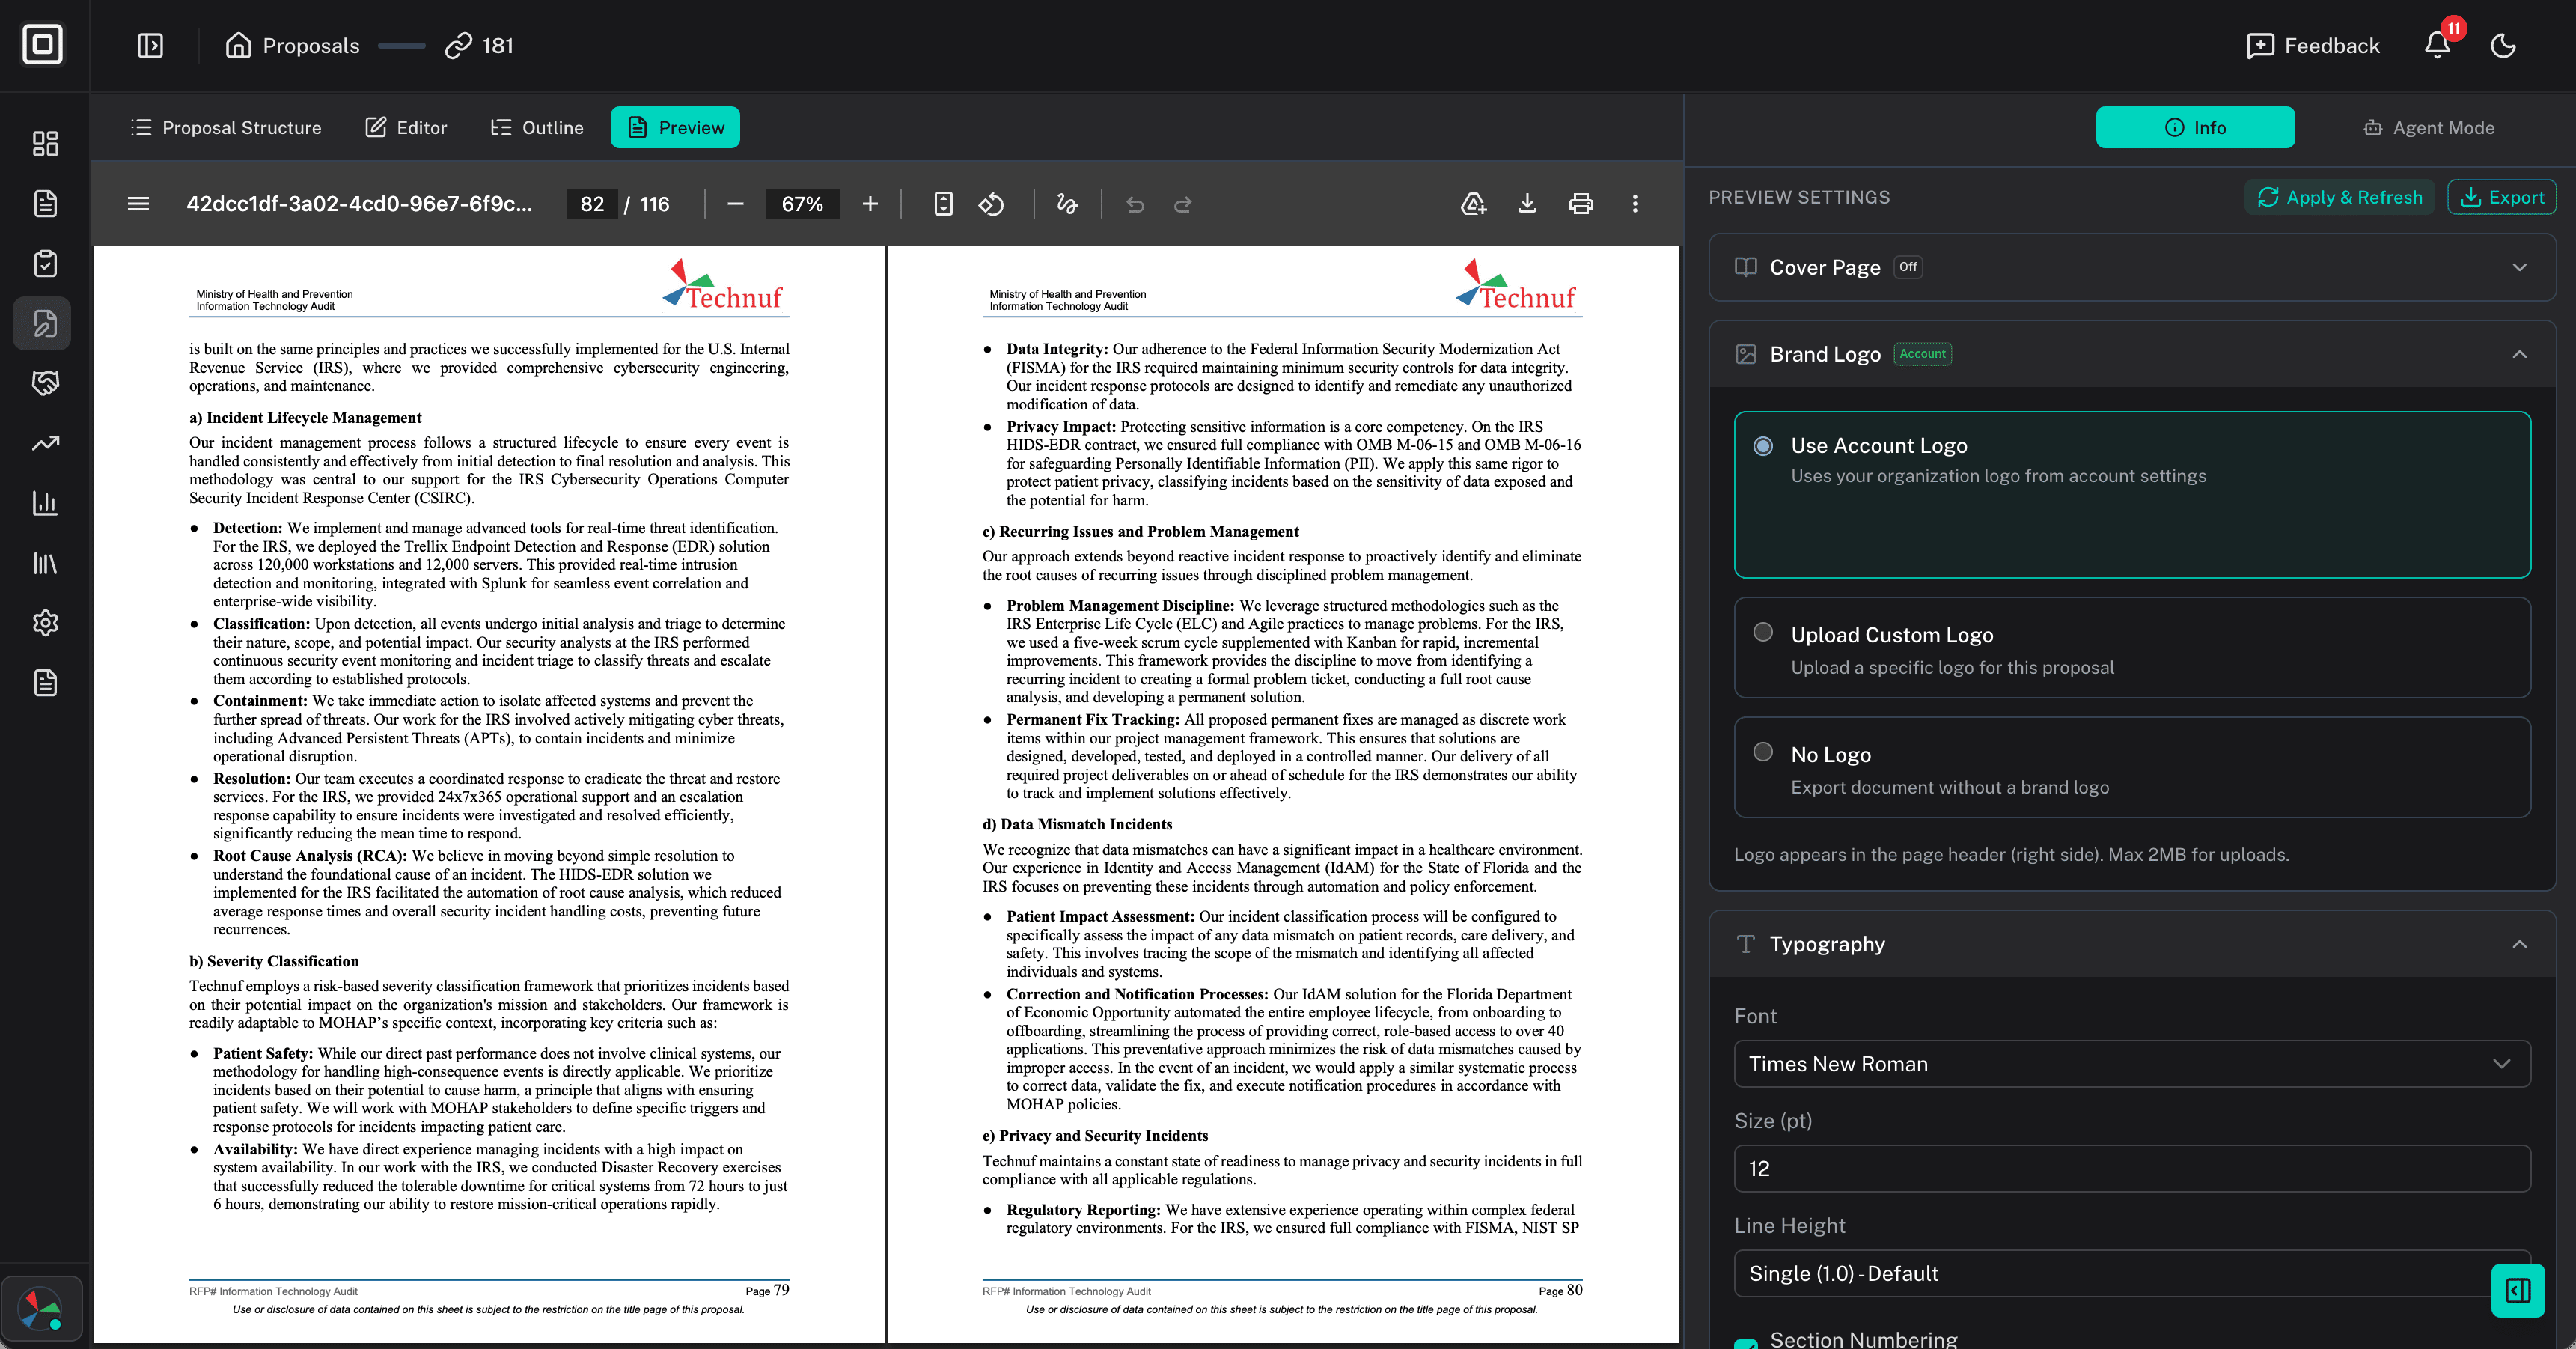The image size is (2576, 1349).
Task: Click the Brand Logo Account badge
Action: point(1922,354)
